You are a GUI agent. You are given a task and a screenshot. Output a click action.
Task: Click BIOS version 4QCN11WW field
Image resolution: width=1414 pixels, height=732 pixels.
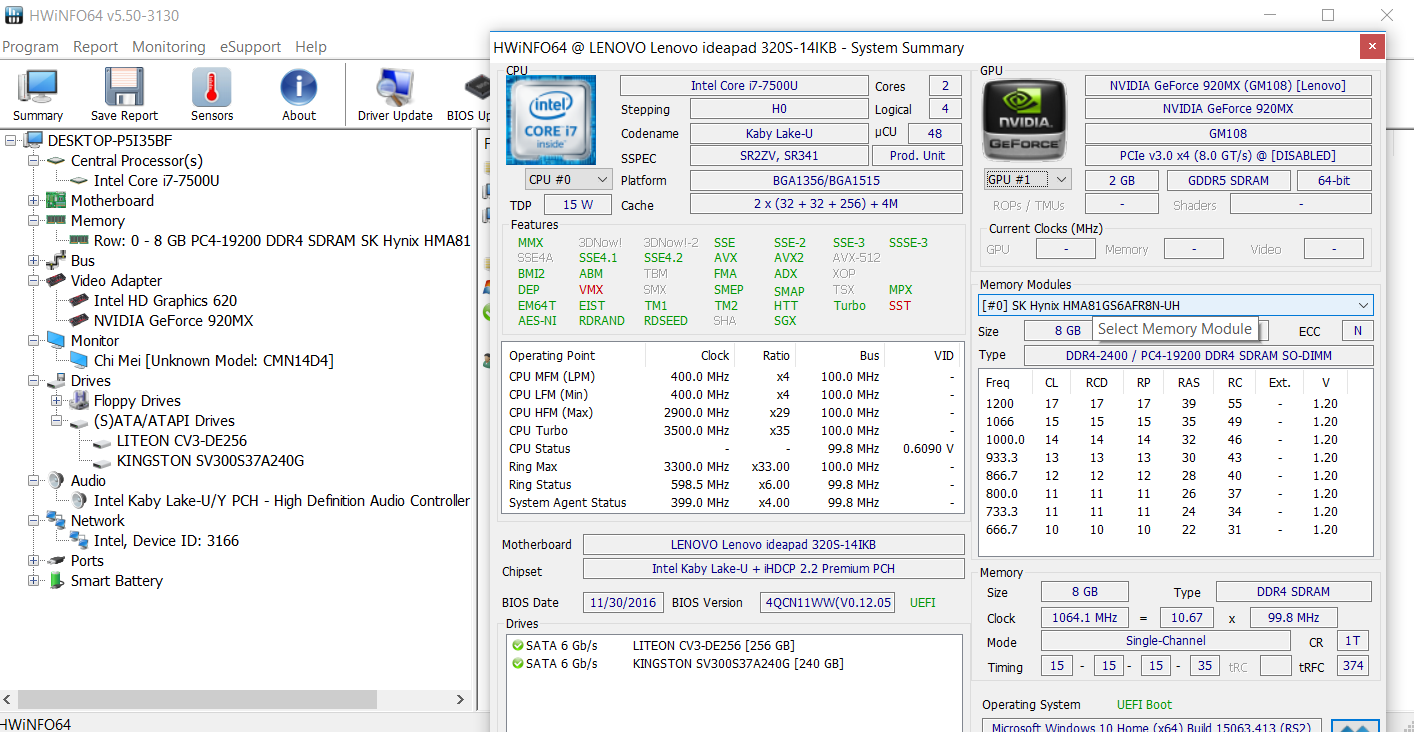tap(827, 603)
